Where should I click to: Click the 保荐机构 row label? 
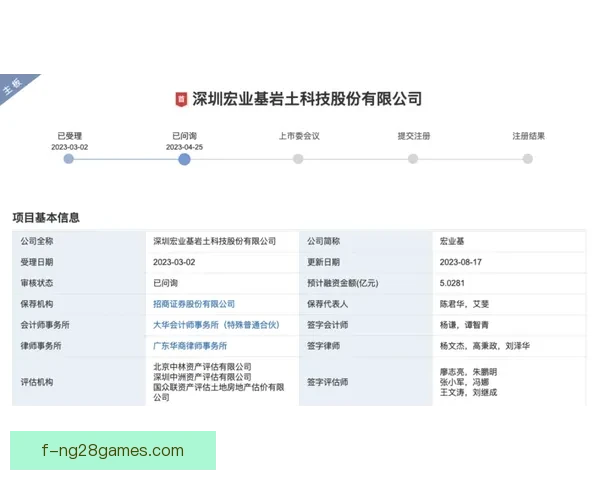[37, 304]
